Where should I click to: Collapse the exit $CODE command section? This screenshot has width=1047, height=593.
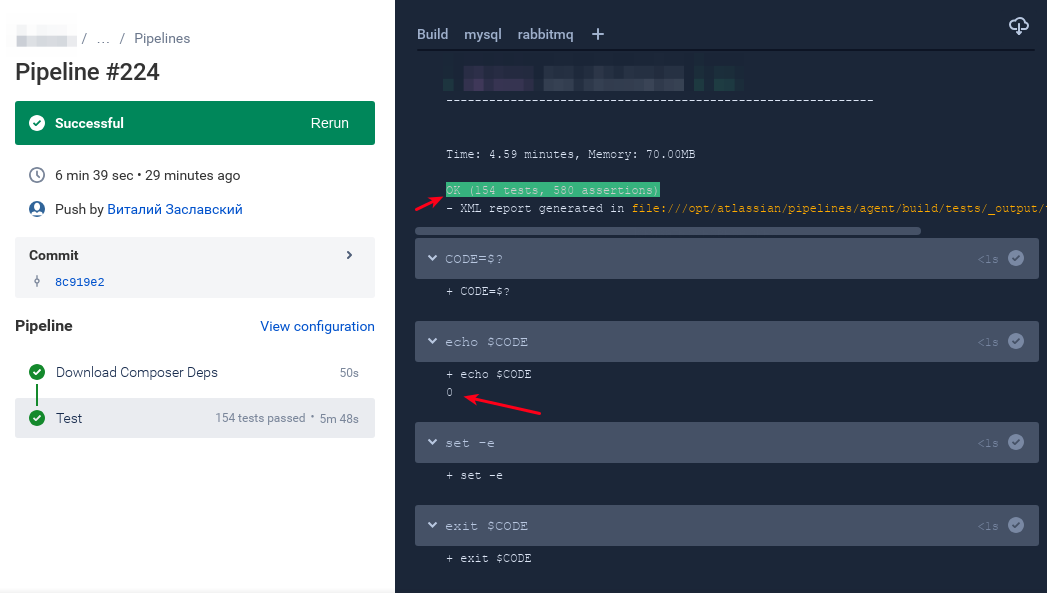click(x=432, y=526)
